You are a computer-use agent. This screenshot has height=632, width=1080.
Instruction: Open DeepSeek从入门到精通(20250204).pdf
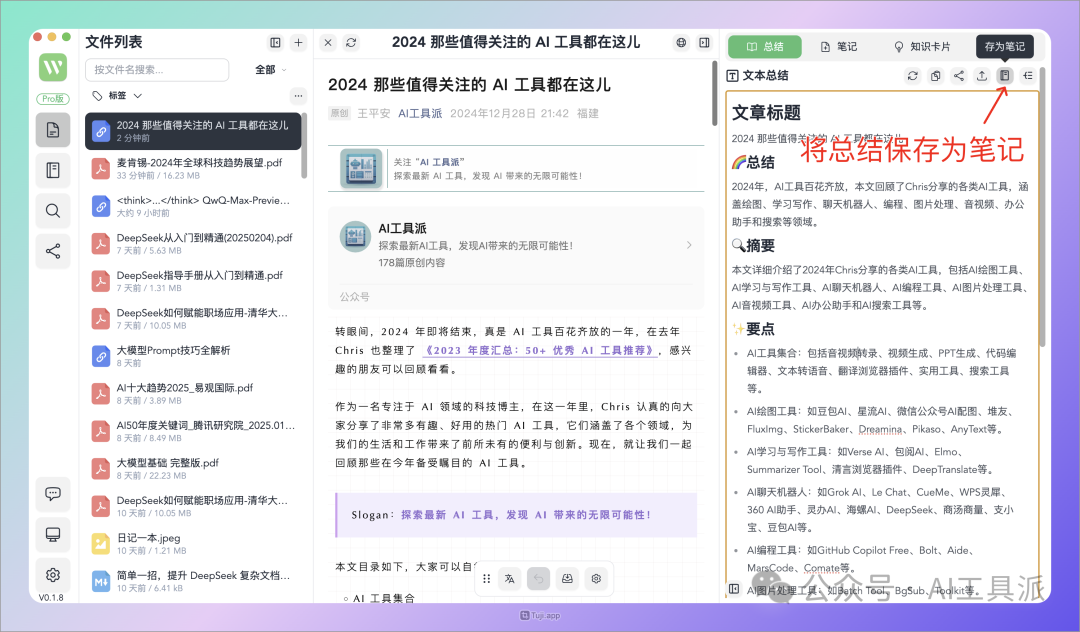pos(193,244)
